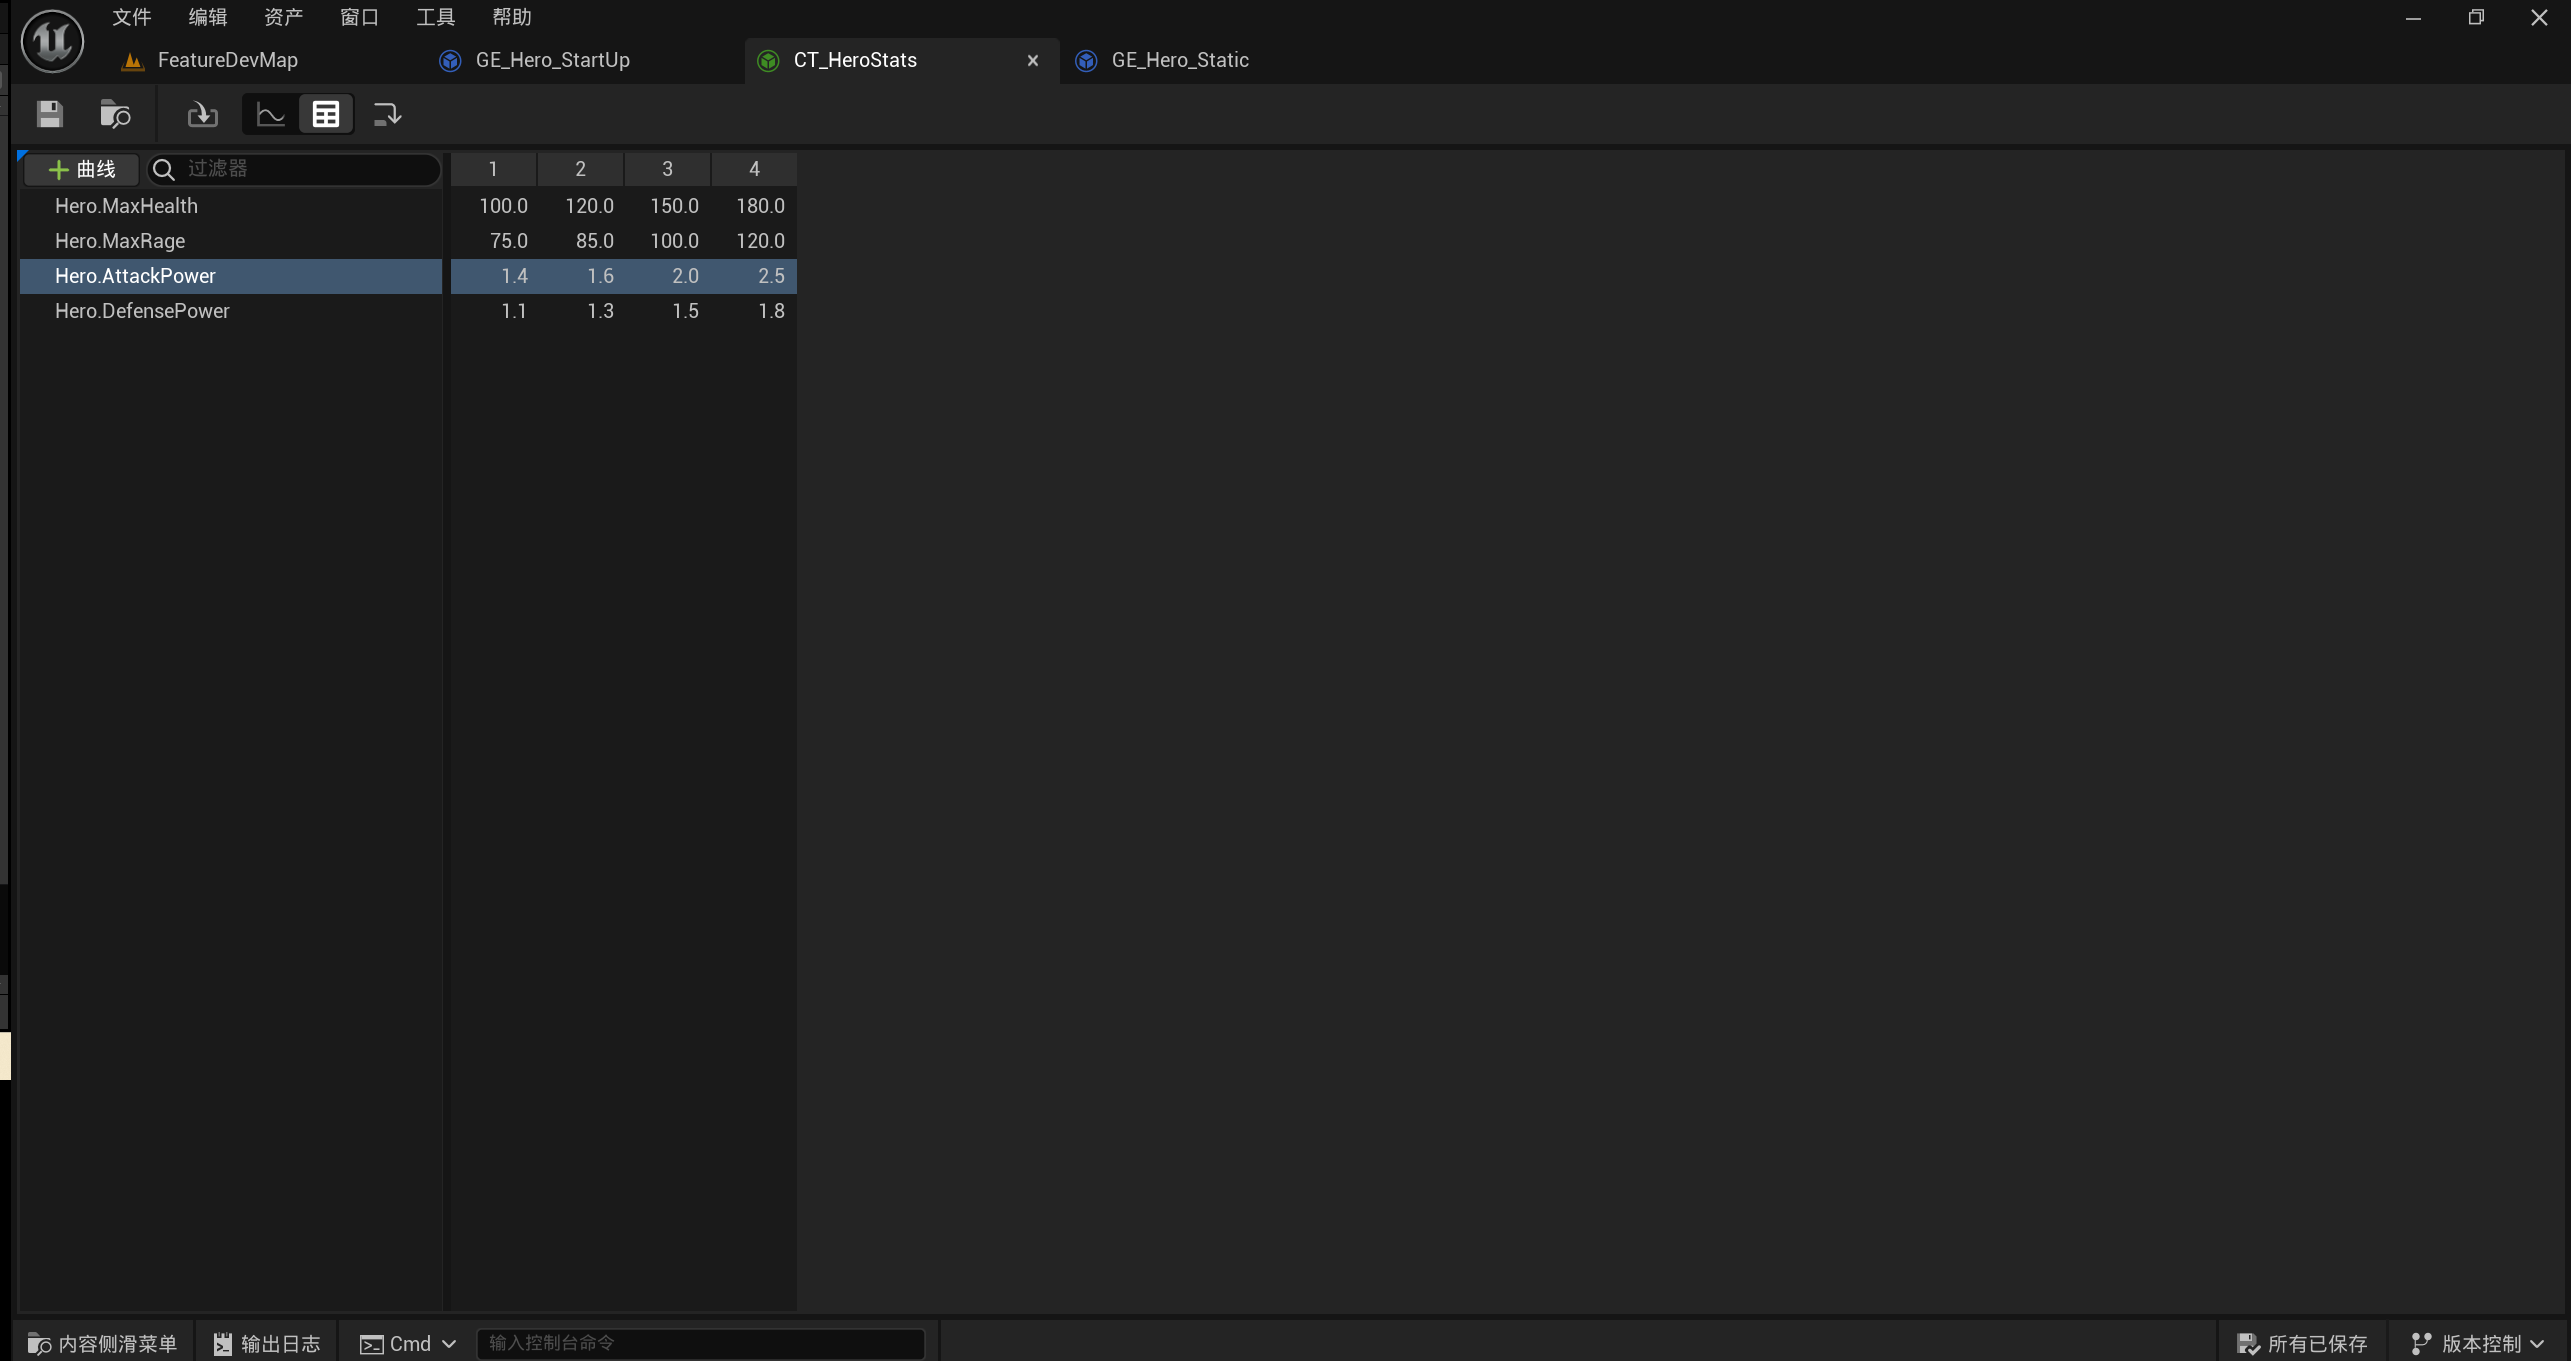Viewport: 2572px width, 1361px height.
Task: Click DefensePower value 1.1
Action: pos(514,311)
